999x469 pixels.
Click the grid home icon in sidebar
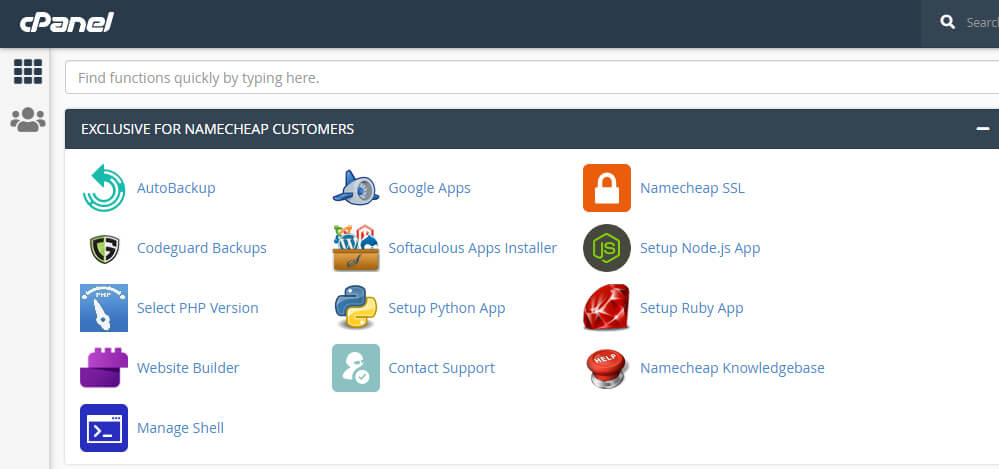(28, 71)
